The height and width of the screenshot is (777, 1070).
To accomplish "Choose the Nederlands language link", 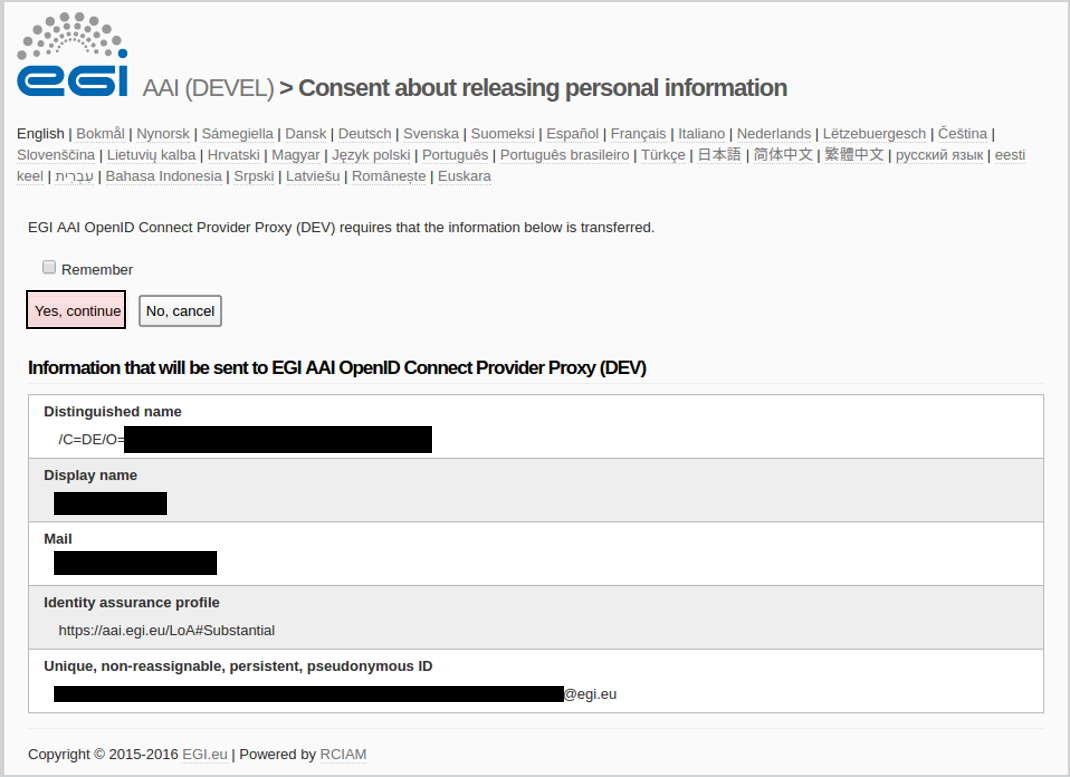I will click(x=774, y=134).
